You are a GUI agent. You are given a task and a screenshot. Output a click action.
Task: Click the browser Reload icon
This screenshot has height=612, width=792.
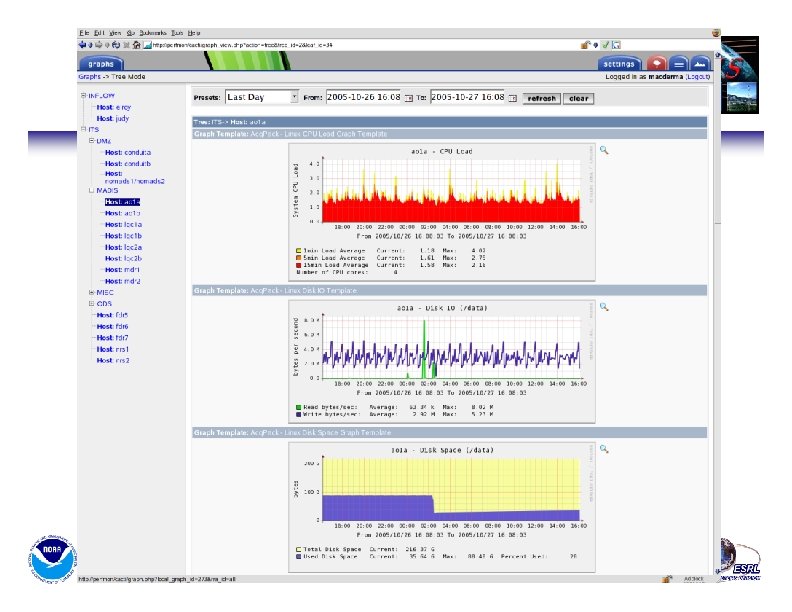pos(116,45)
